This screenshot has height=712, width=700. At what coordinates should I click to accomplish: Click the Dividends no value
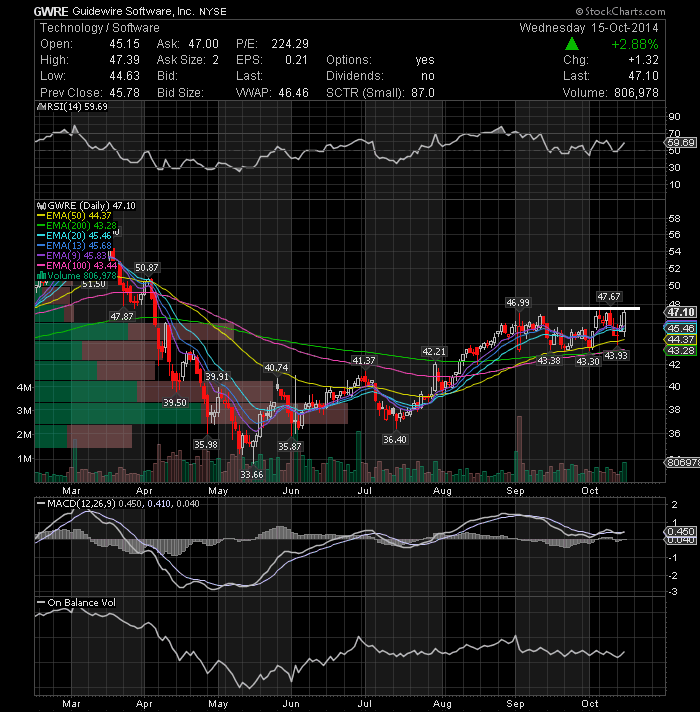[x=428, y=76]
